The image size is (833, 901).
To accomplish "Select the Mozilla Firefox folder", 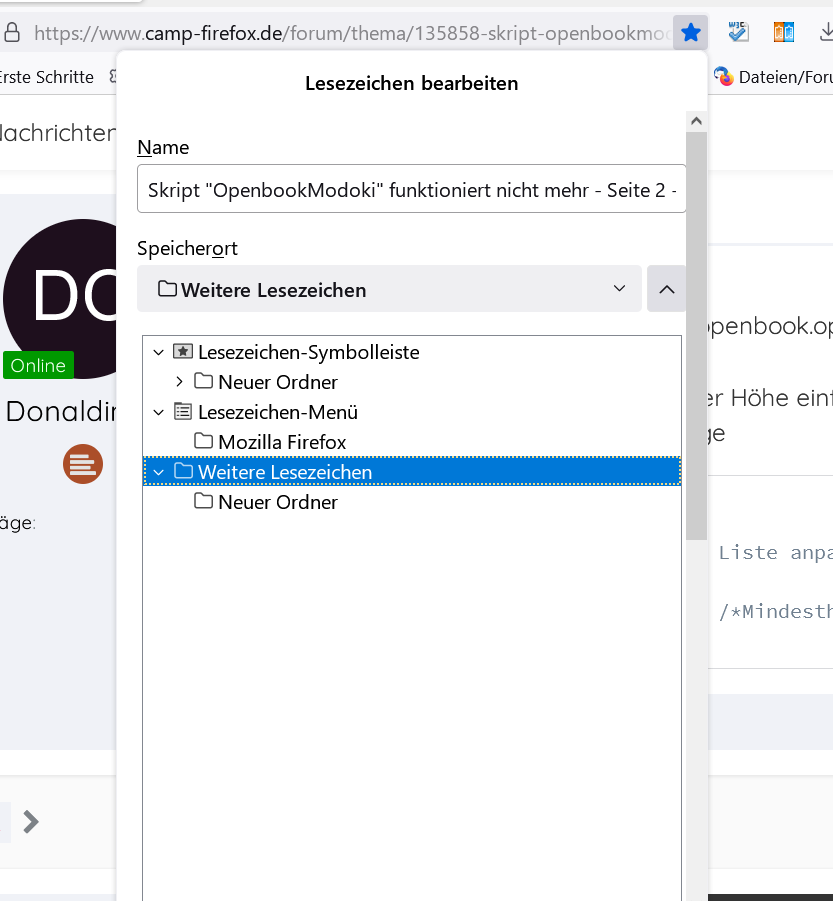I will point(281,442).
